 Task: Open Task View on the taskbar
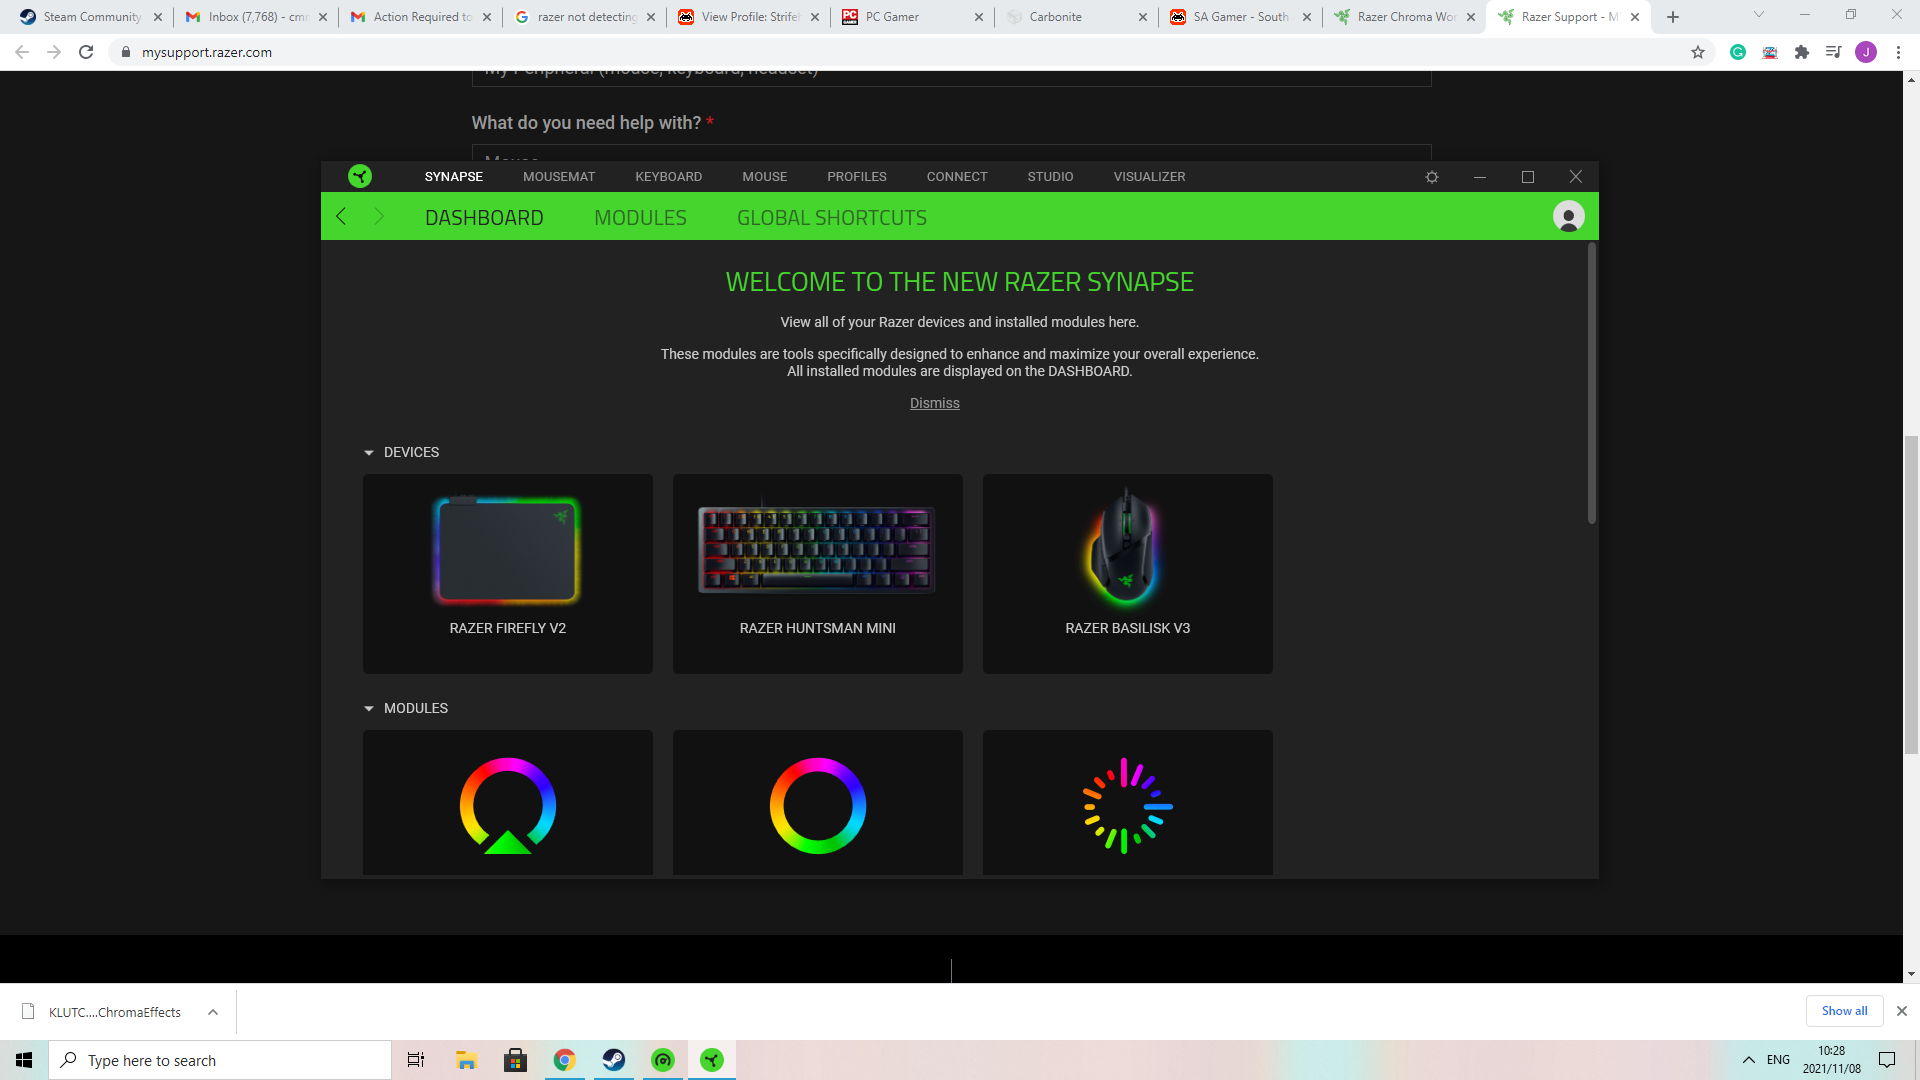click(x=416, y=1060)
